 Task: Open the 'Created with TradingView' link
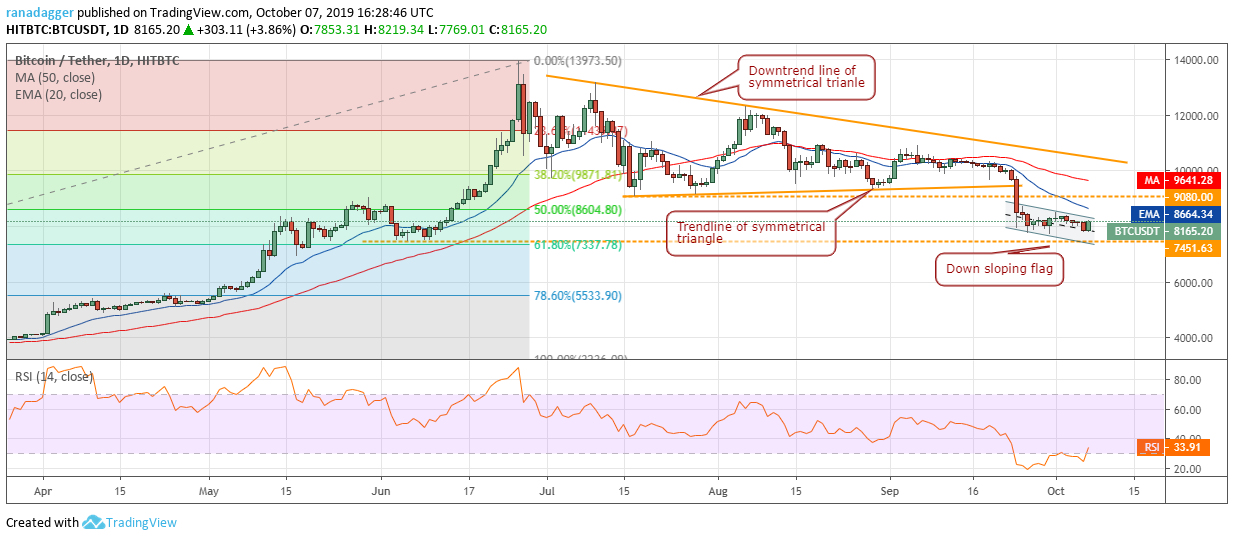(91, 523)
